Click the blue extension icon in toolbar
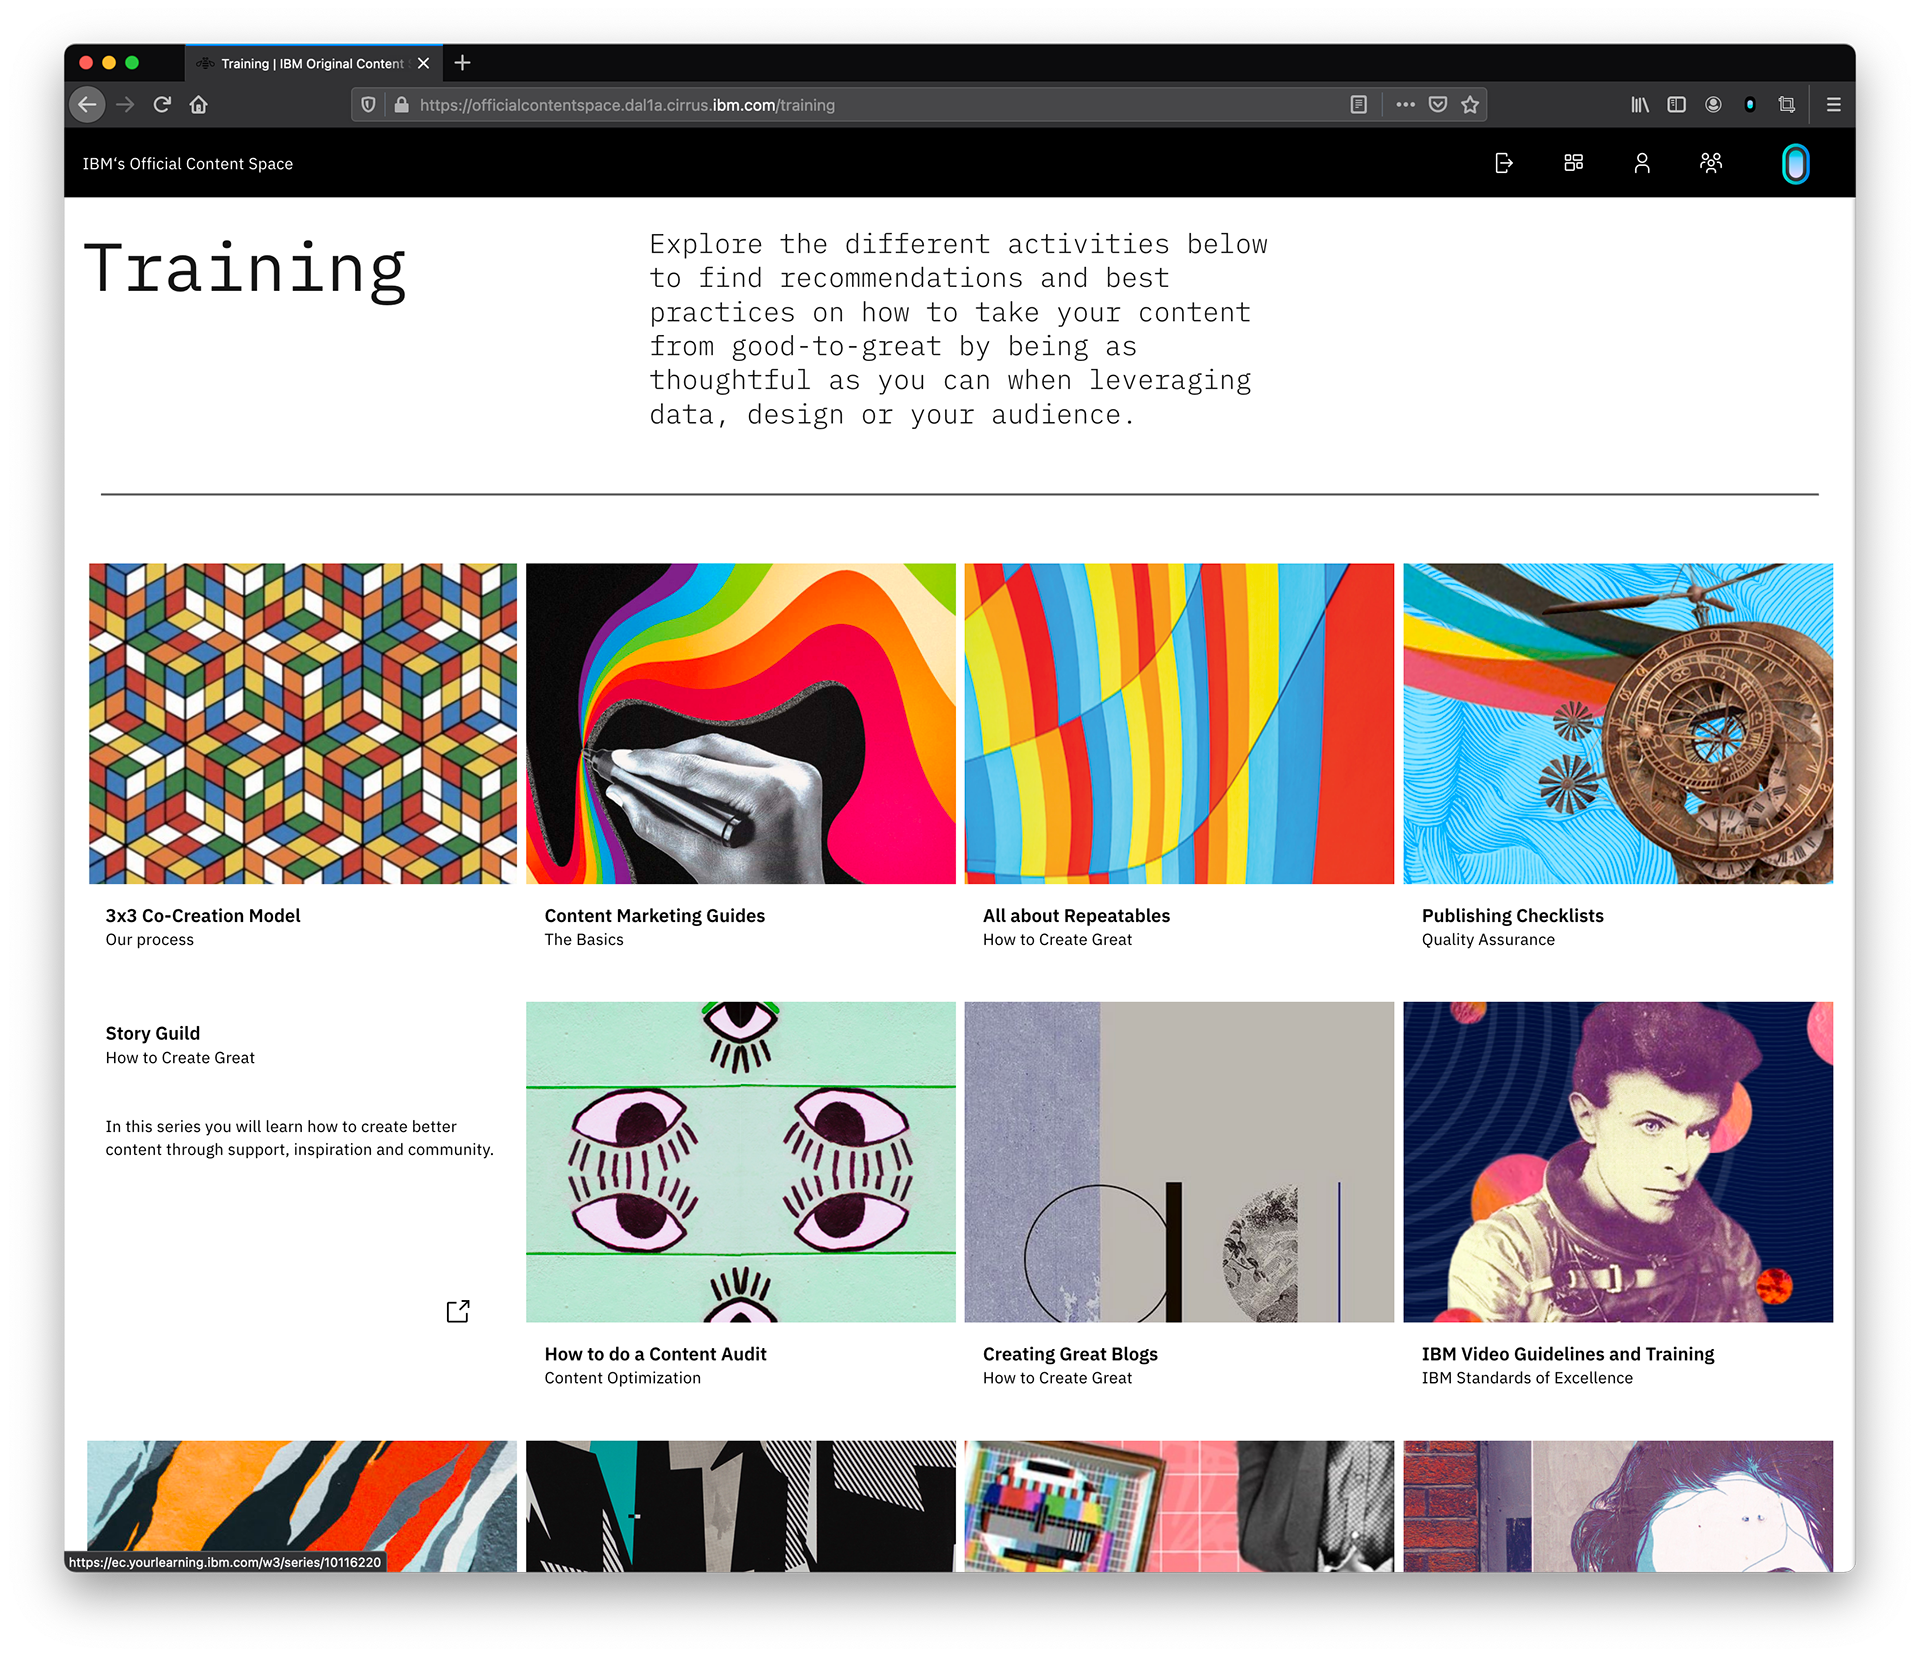This screenshot has width=1920, height=1657. point(1750,105)
